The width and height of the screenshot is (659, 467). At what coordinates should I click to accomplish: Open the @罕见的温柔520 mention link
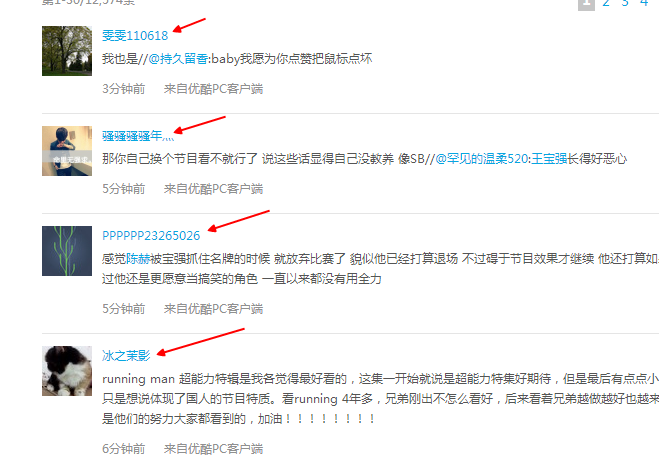[482, 158]
